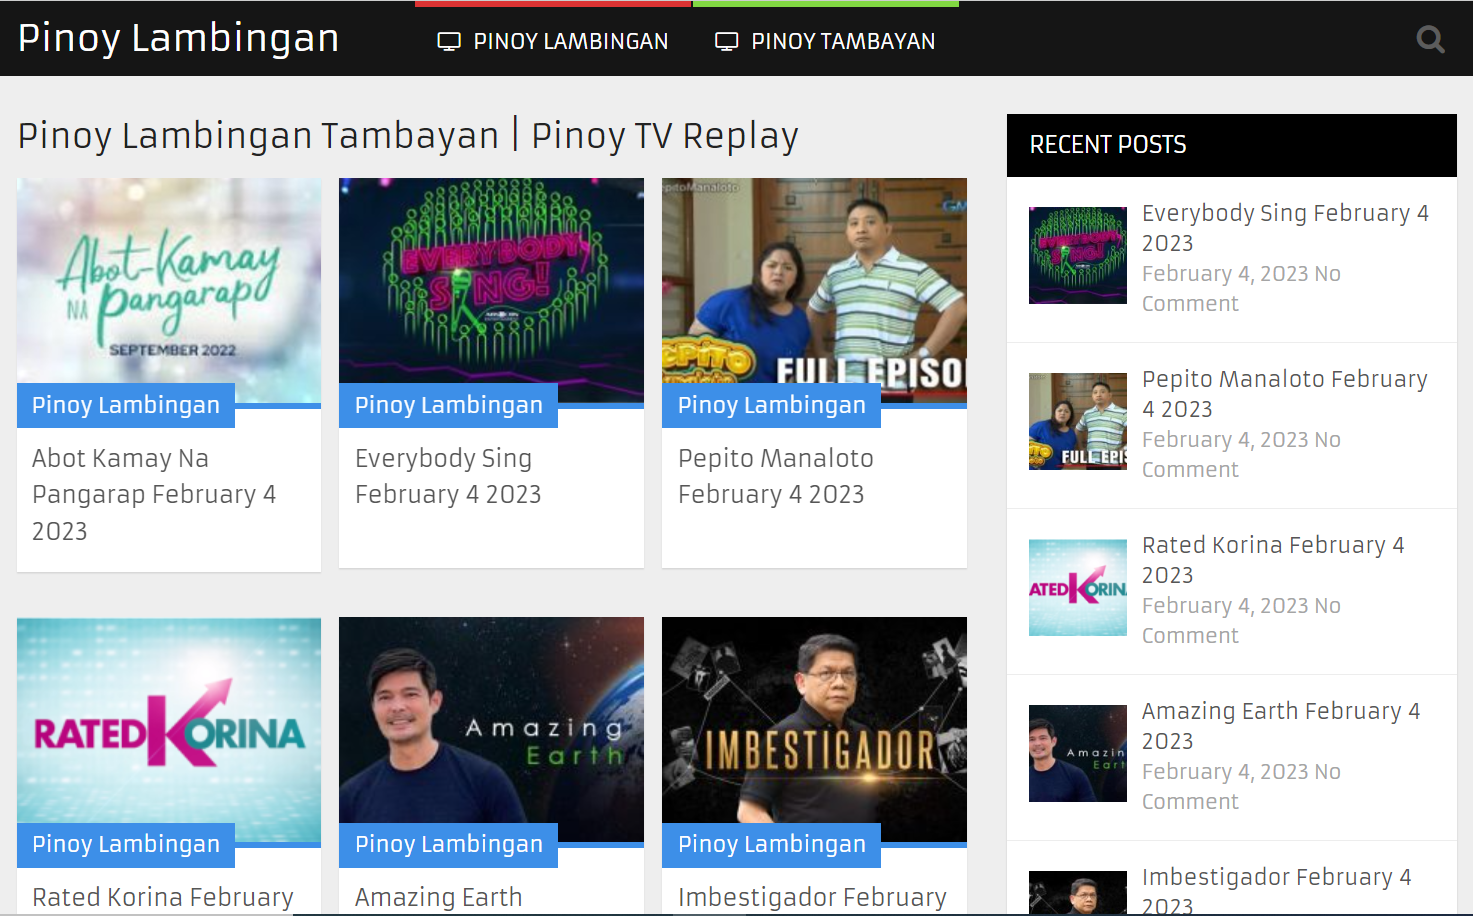Open Pepito Manaloto February 4 2023 card title
Screen dimensions: 1473x916
pyautogui.click(x=776, y=476)
